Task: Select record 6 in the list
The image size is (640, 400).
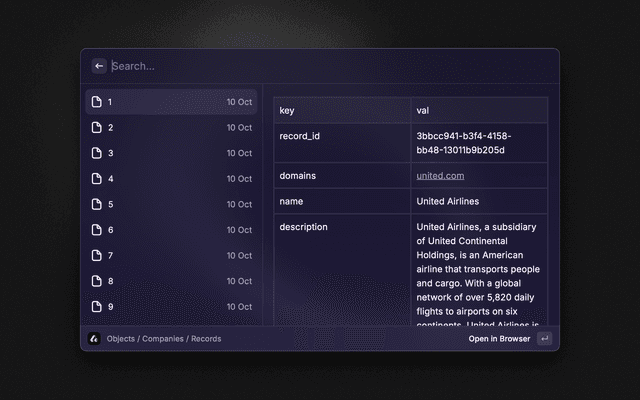Action: point(170,230)
